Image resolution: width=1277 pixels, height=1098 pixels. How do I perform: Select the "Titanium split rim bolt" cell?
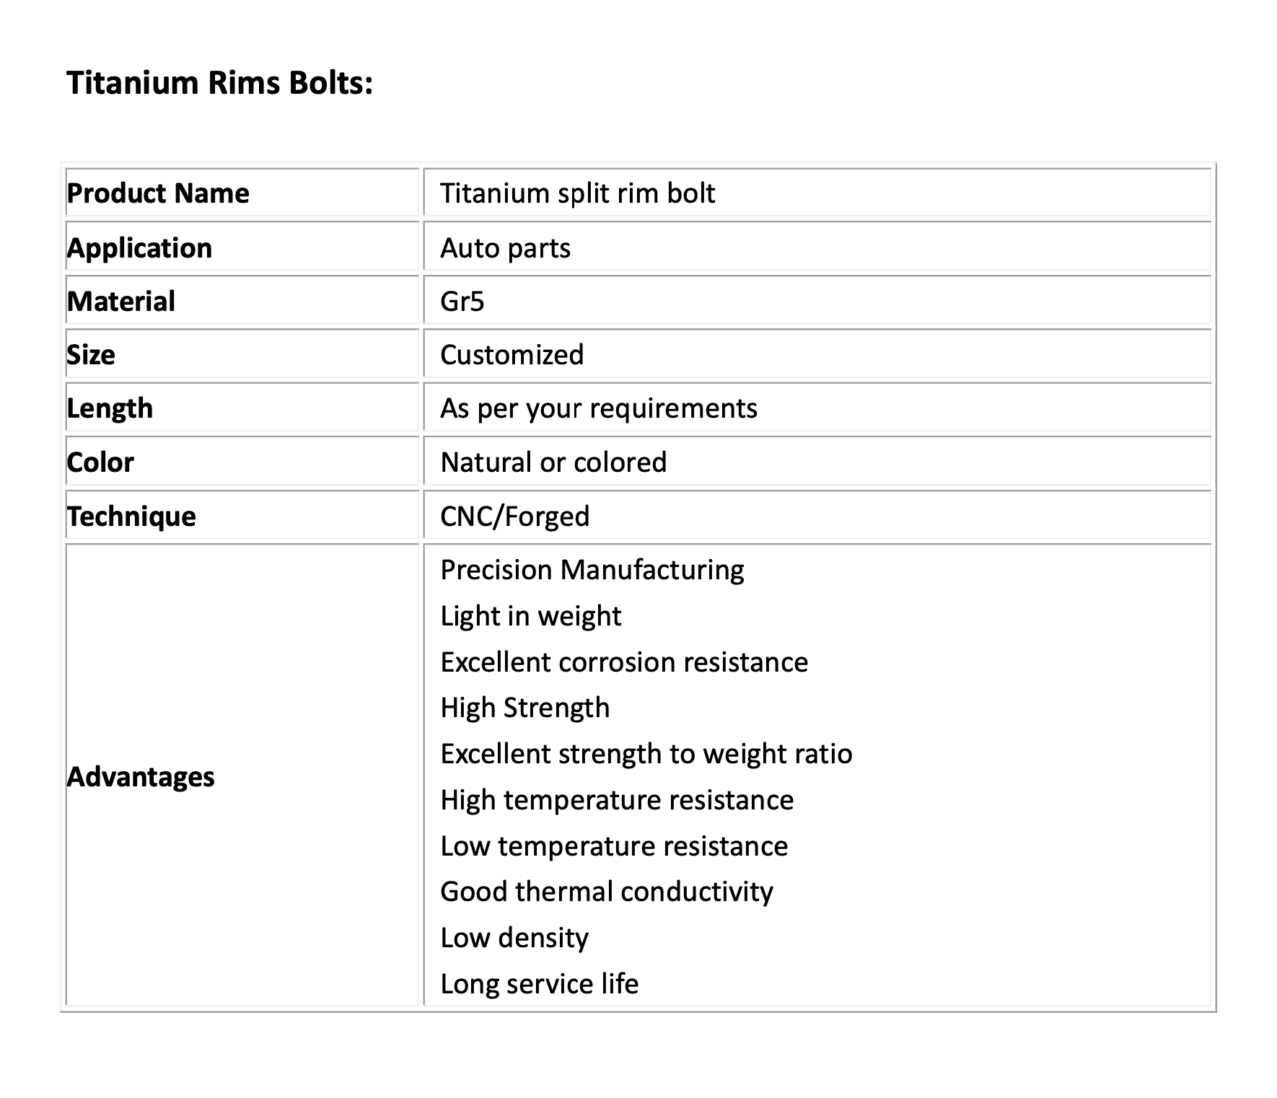(577, 193)
